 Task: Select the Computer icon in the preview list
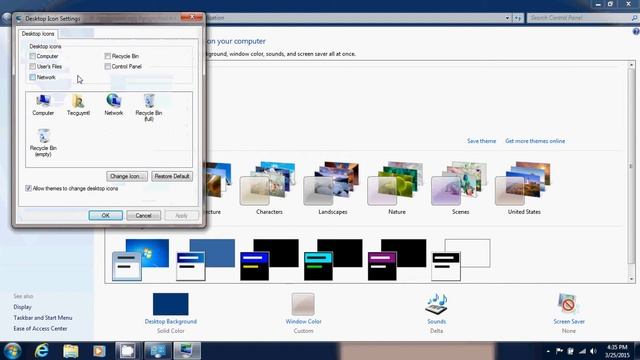coord(43,104)
